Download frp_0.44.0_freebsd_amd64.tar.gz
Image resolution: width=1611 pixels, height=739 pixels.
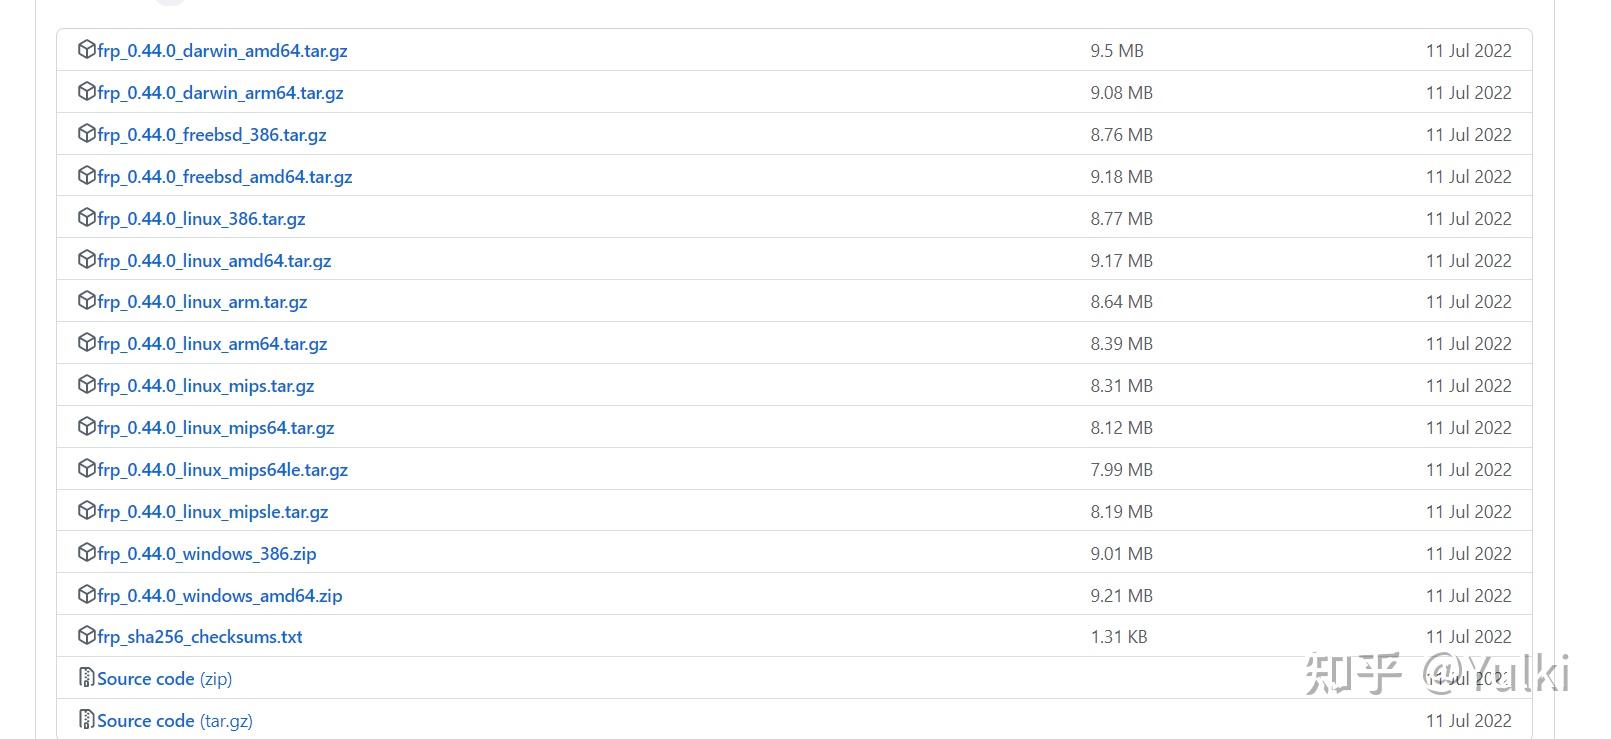tap(225, 177)
